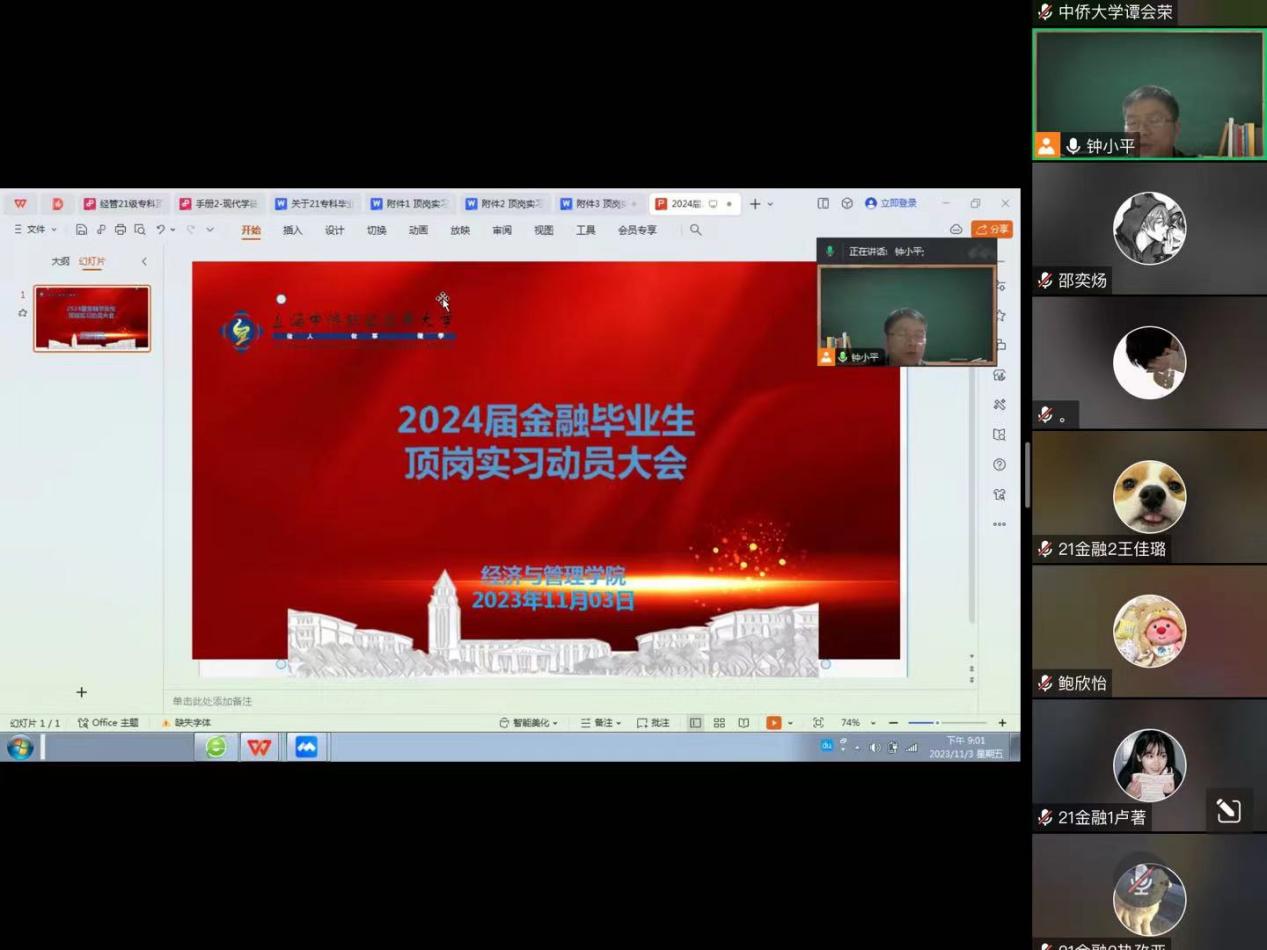Toggle reading view book icon
1267x950 pixels.
(x=743, y=723)
